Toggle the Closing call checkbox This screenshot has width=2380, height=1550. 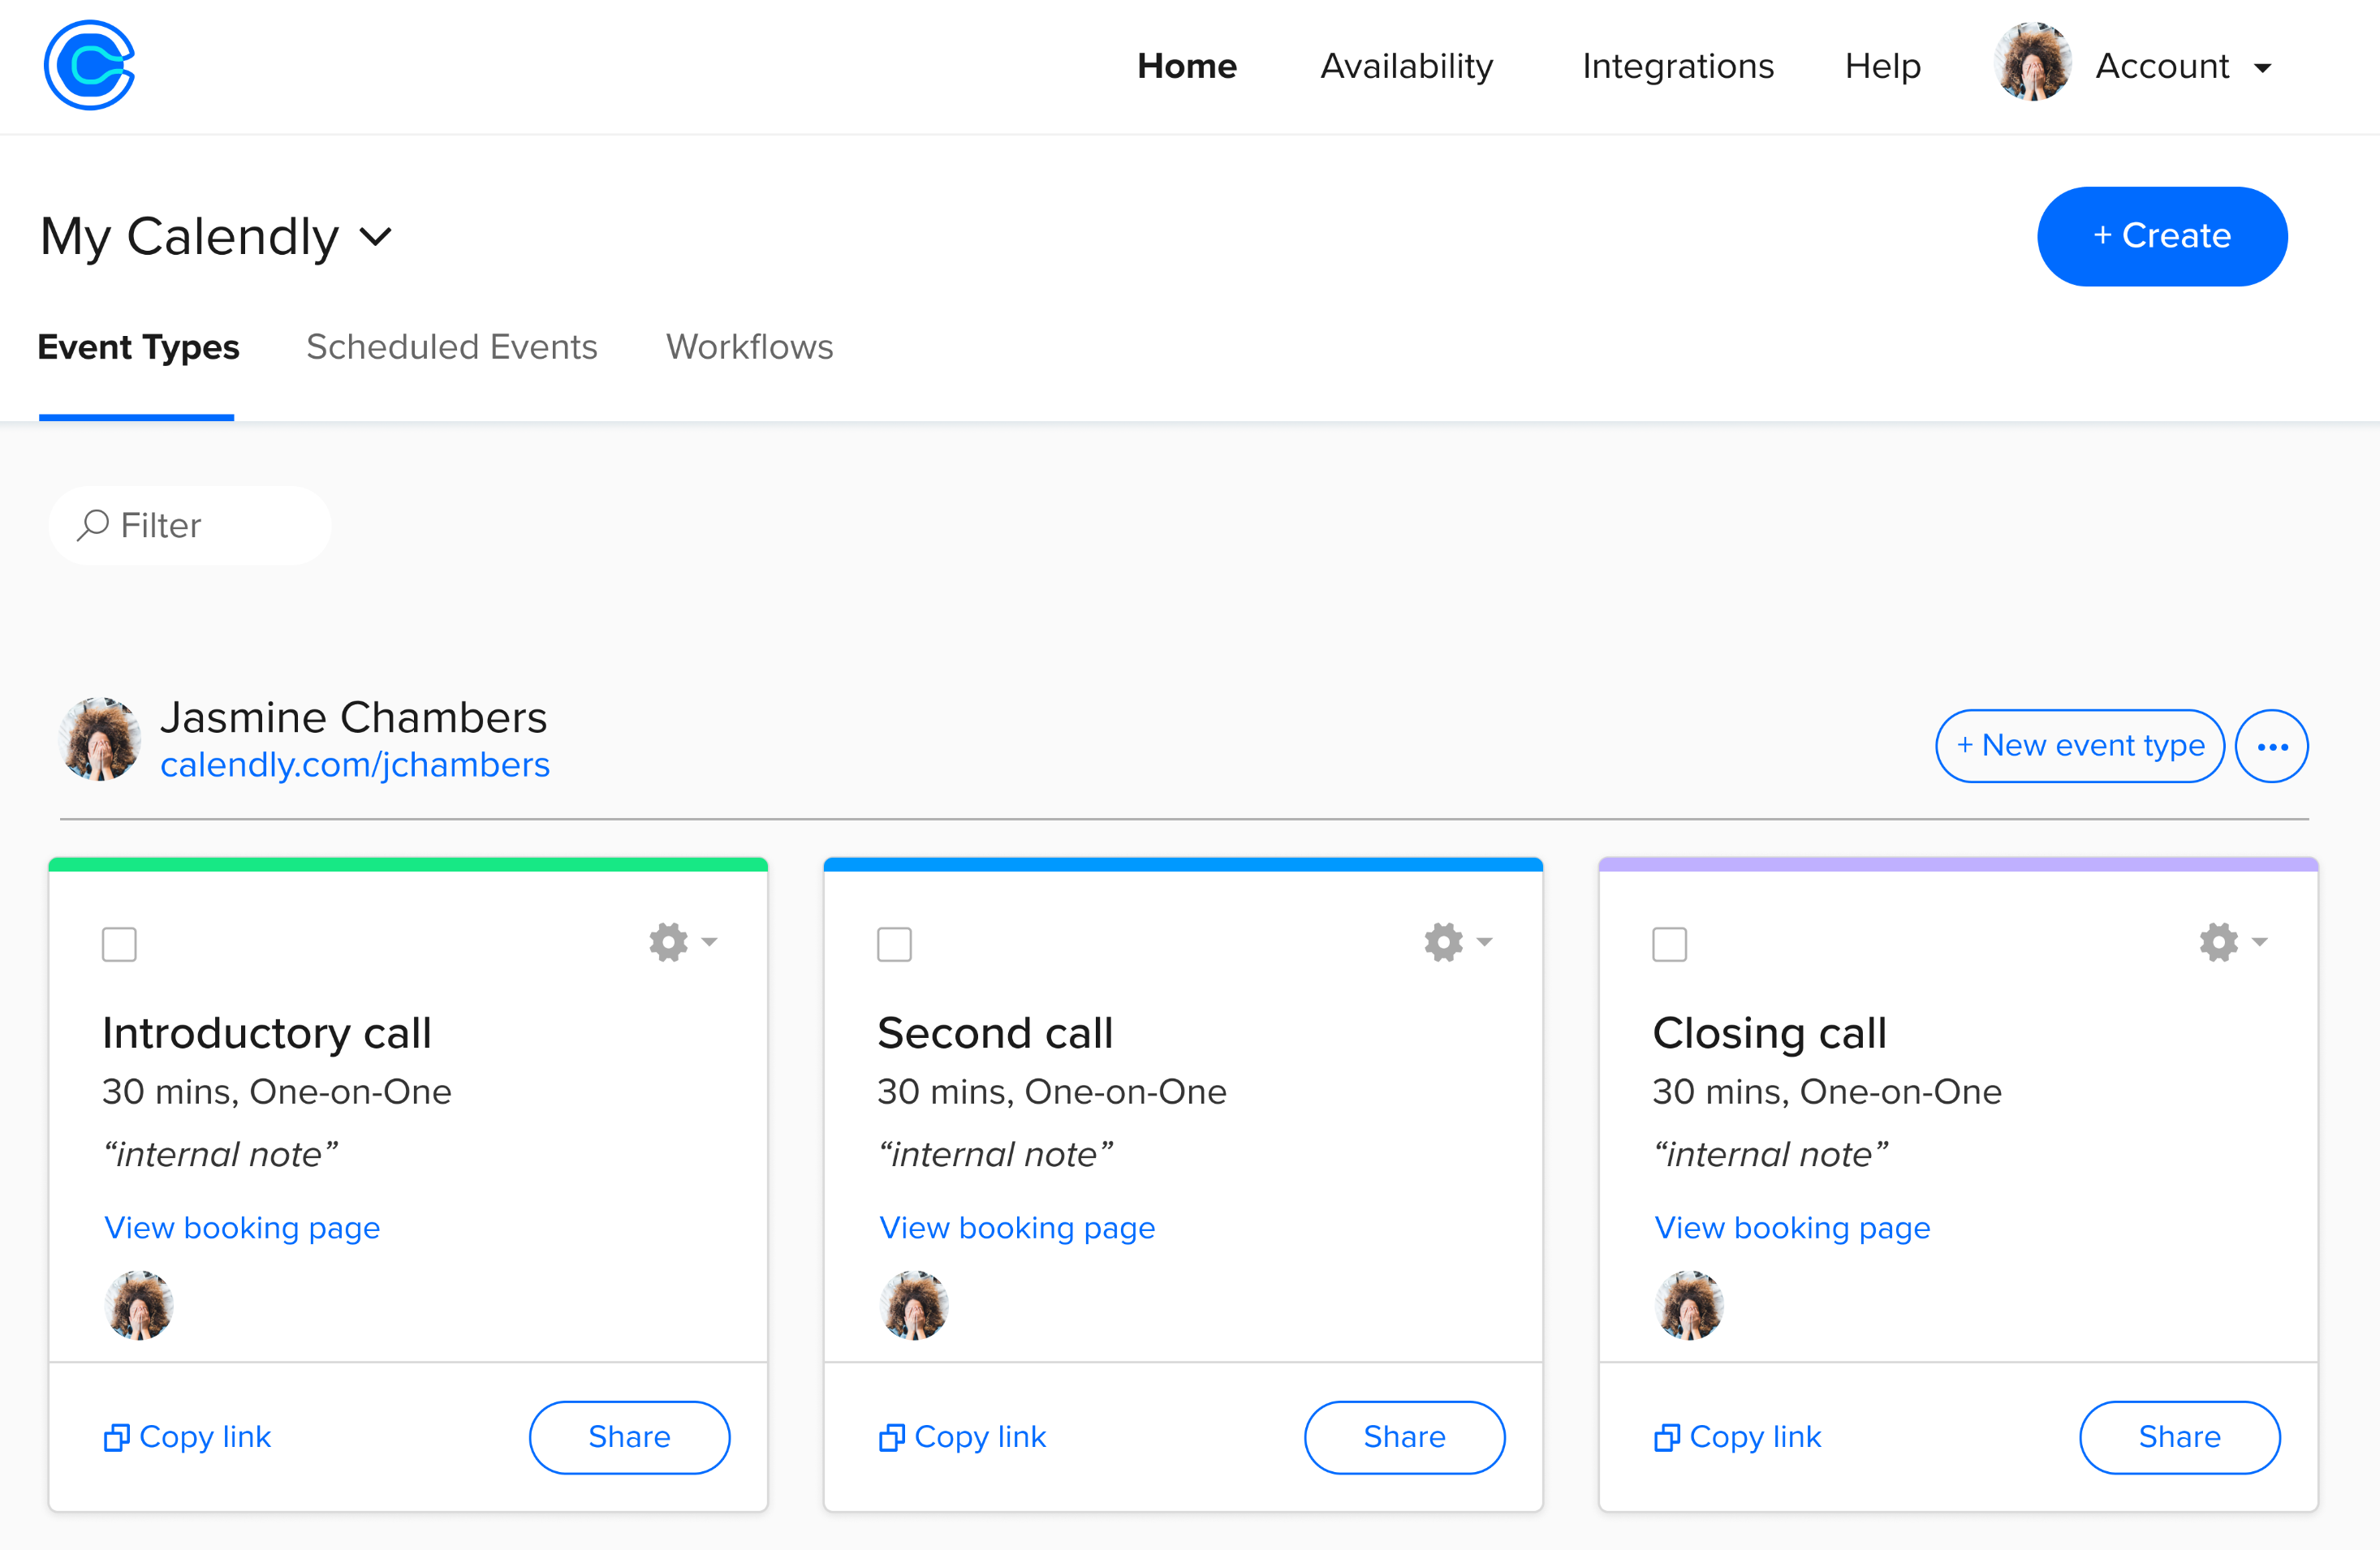click(1669, 943)
